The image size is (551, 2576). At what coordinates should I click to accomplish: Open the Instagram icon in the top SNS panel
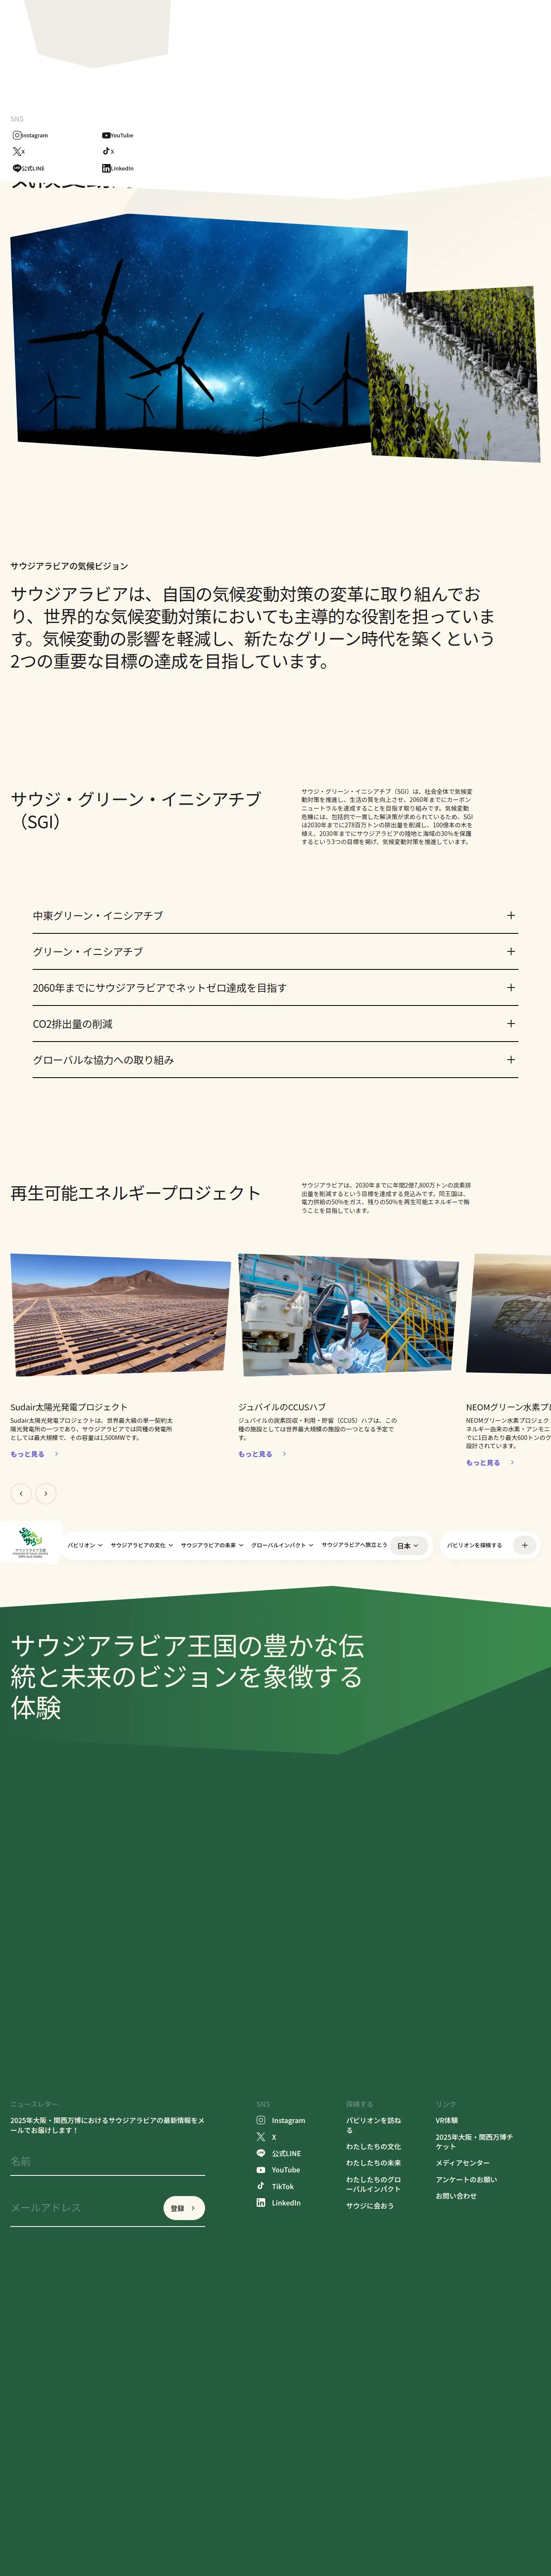pyautogui.click(x=17, y=135)
